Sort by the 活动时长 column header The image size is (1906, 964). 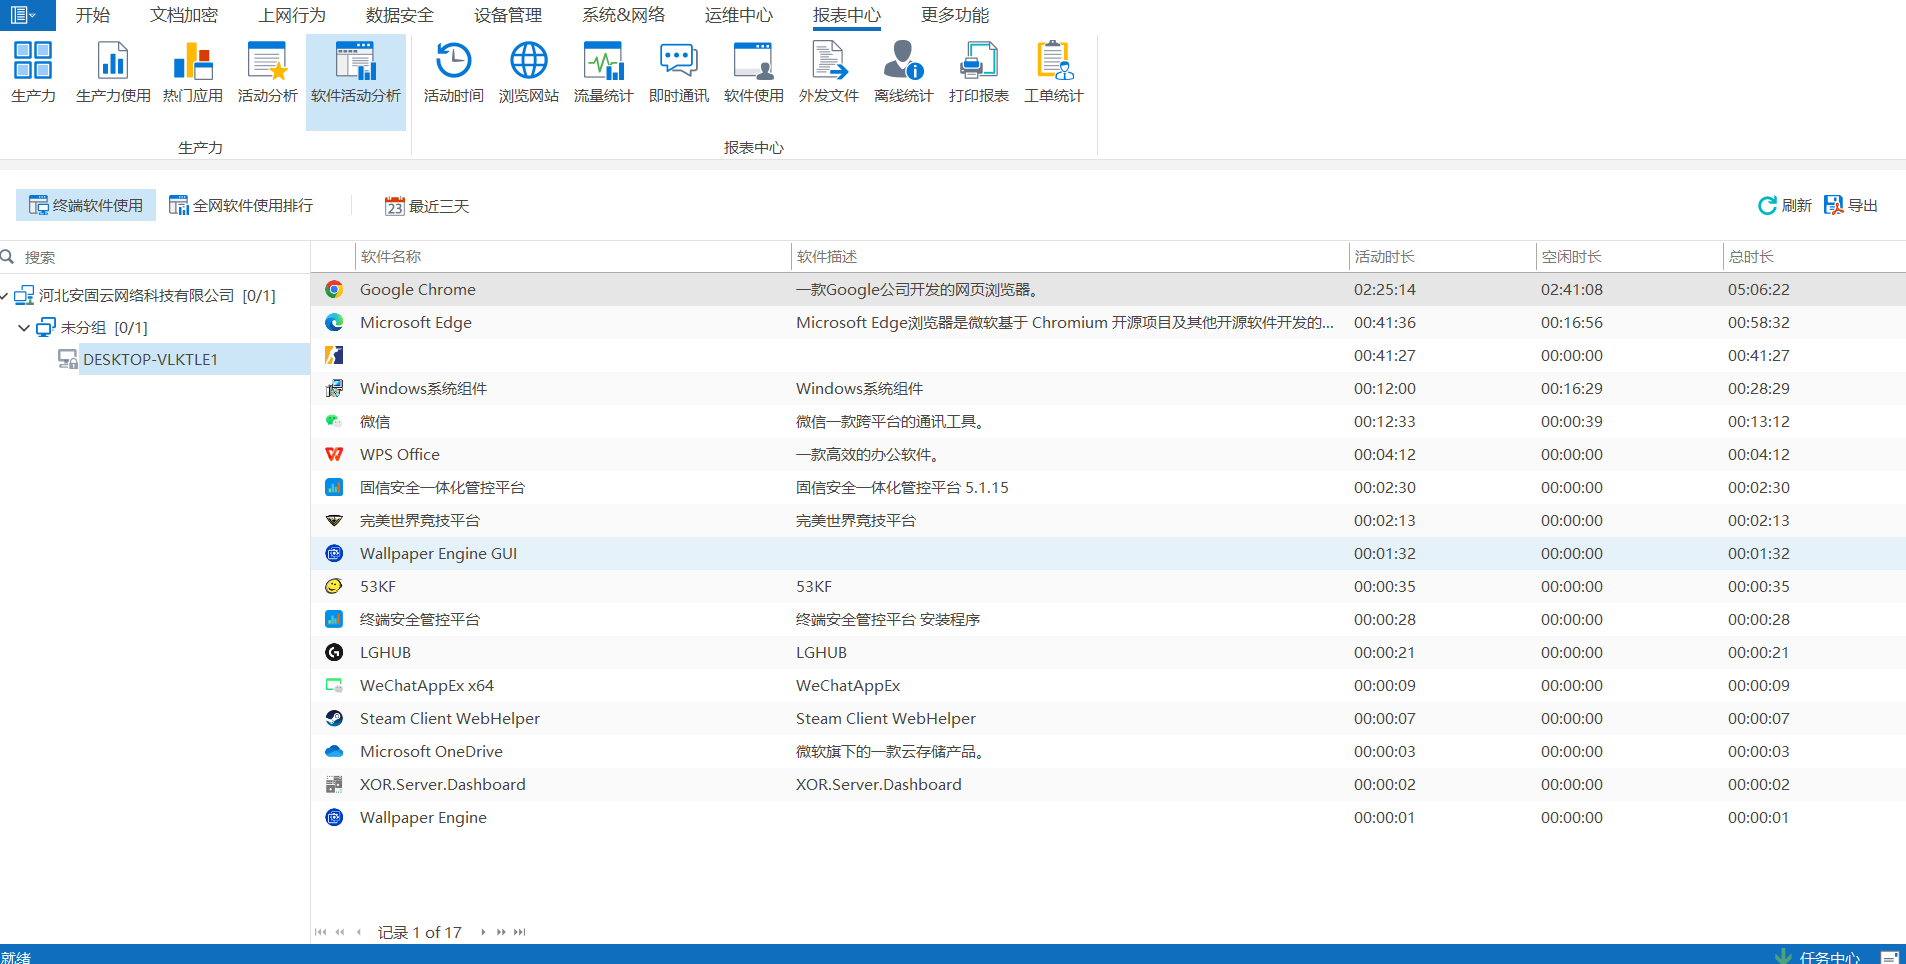[x=1384, y=257]
